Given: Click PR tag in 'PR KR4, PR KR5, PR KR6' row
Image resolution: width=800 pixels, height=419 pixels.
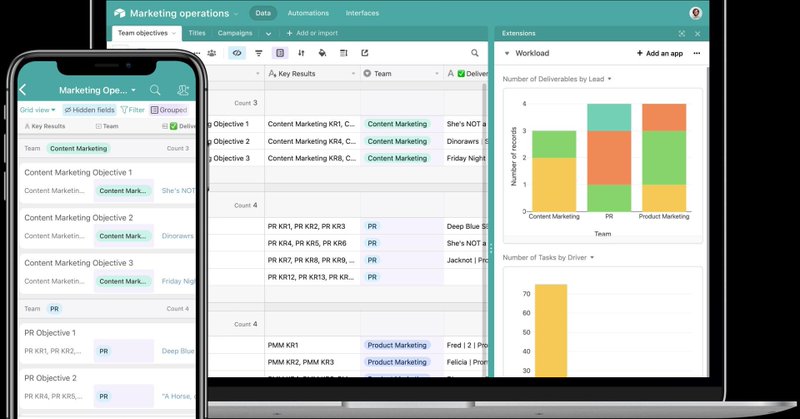Looking at the screenshot, I should (x=372, y=243).
